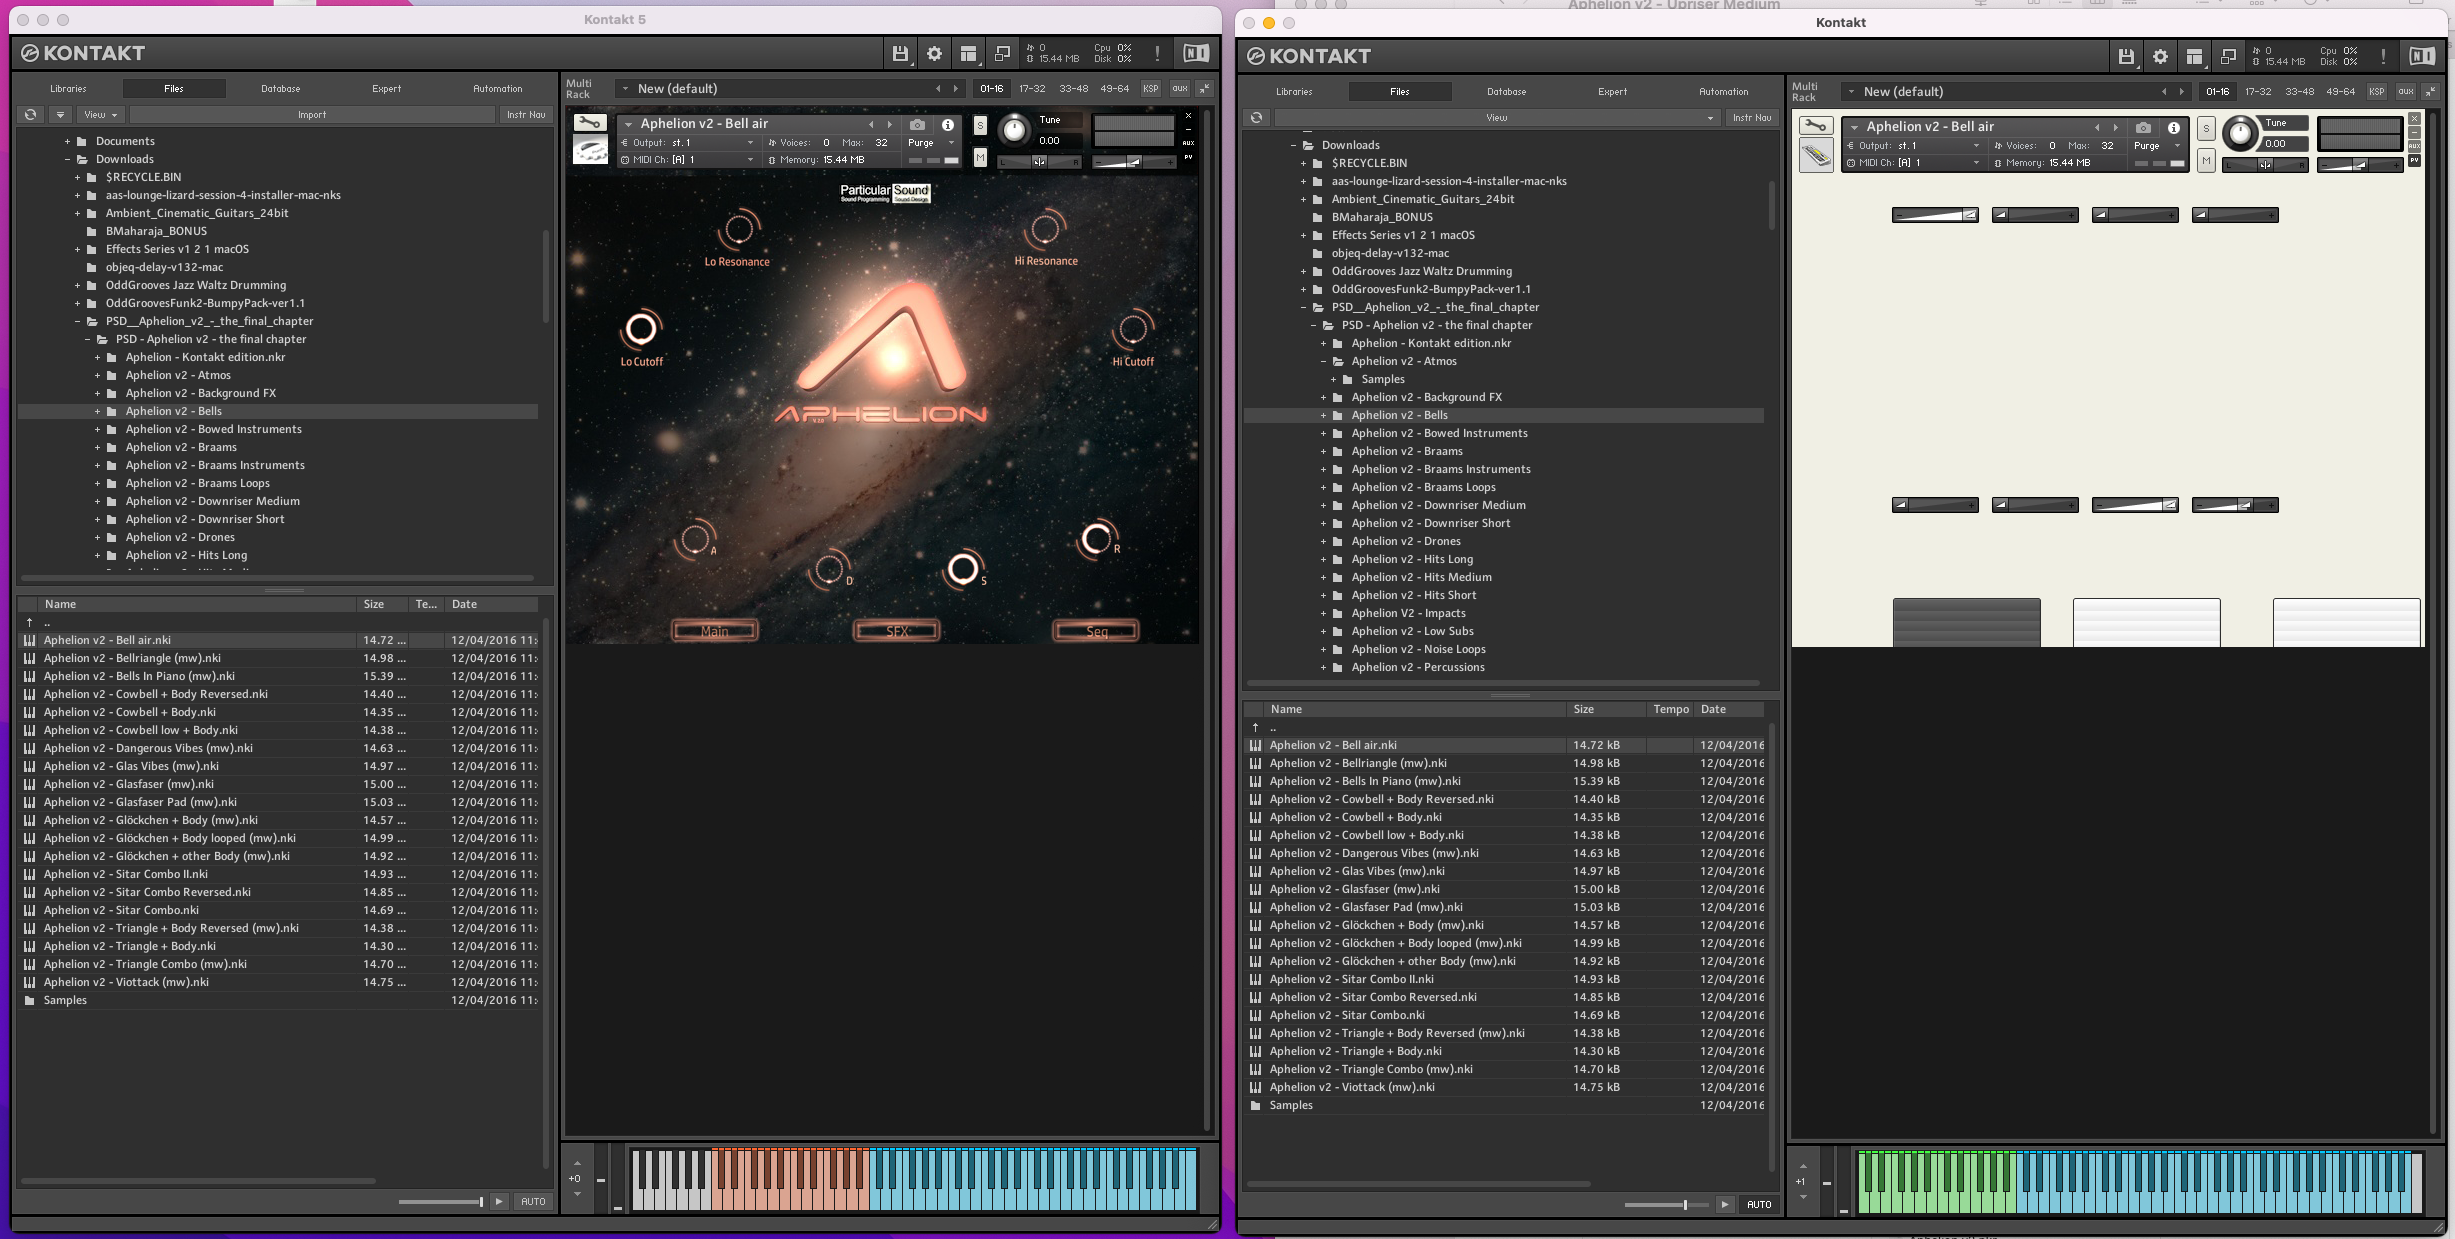The image size is (2455, 1239).
Task: Adjust the pan slider in right Kontakt instrument header
Action: tap(2265, 165)
